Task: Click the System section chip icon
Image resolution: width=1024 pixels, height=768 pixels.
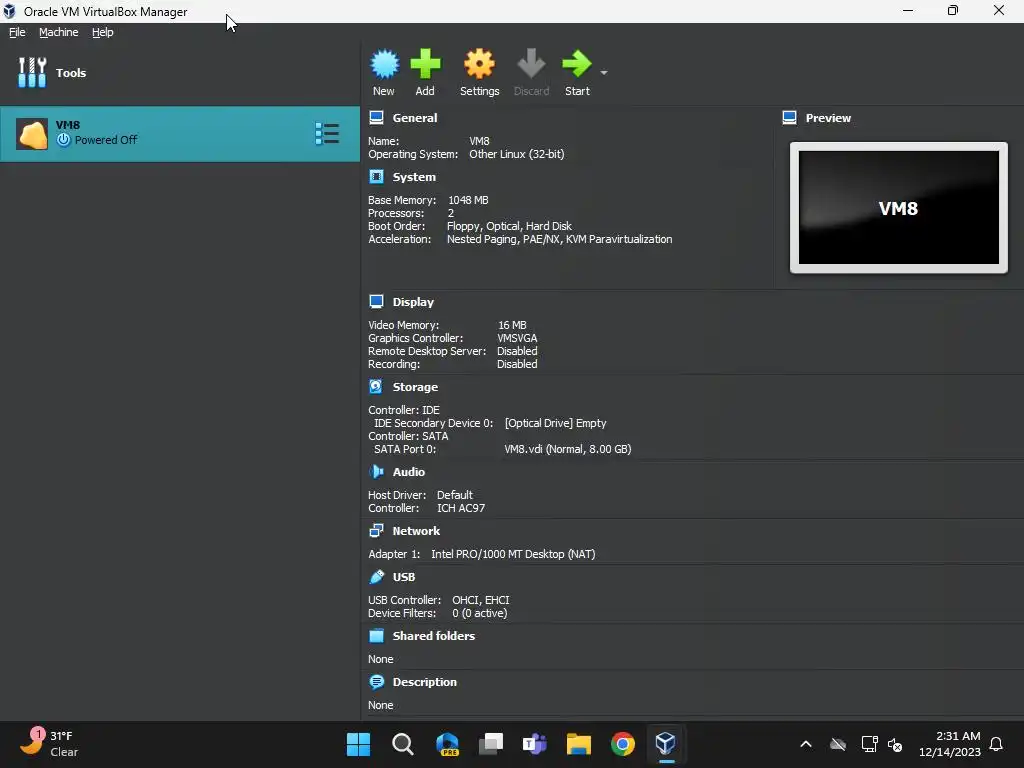Action: (376, 177)
